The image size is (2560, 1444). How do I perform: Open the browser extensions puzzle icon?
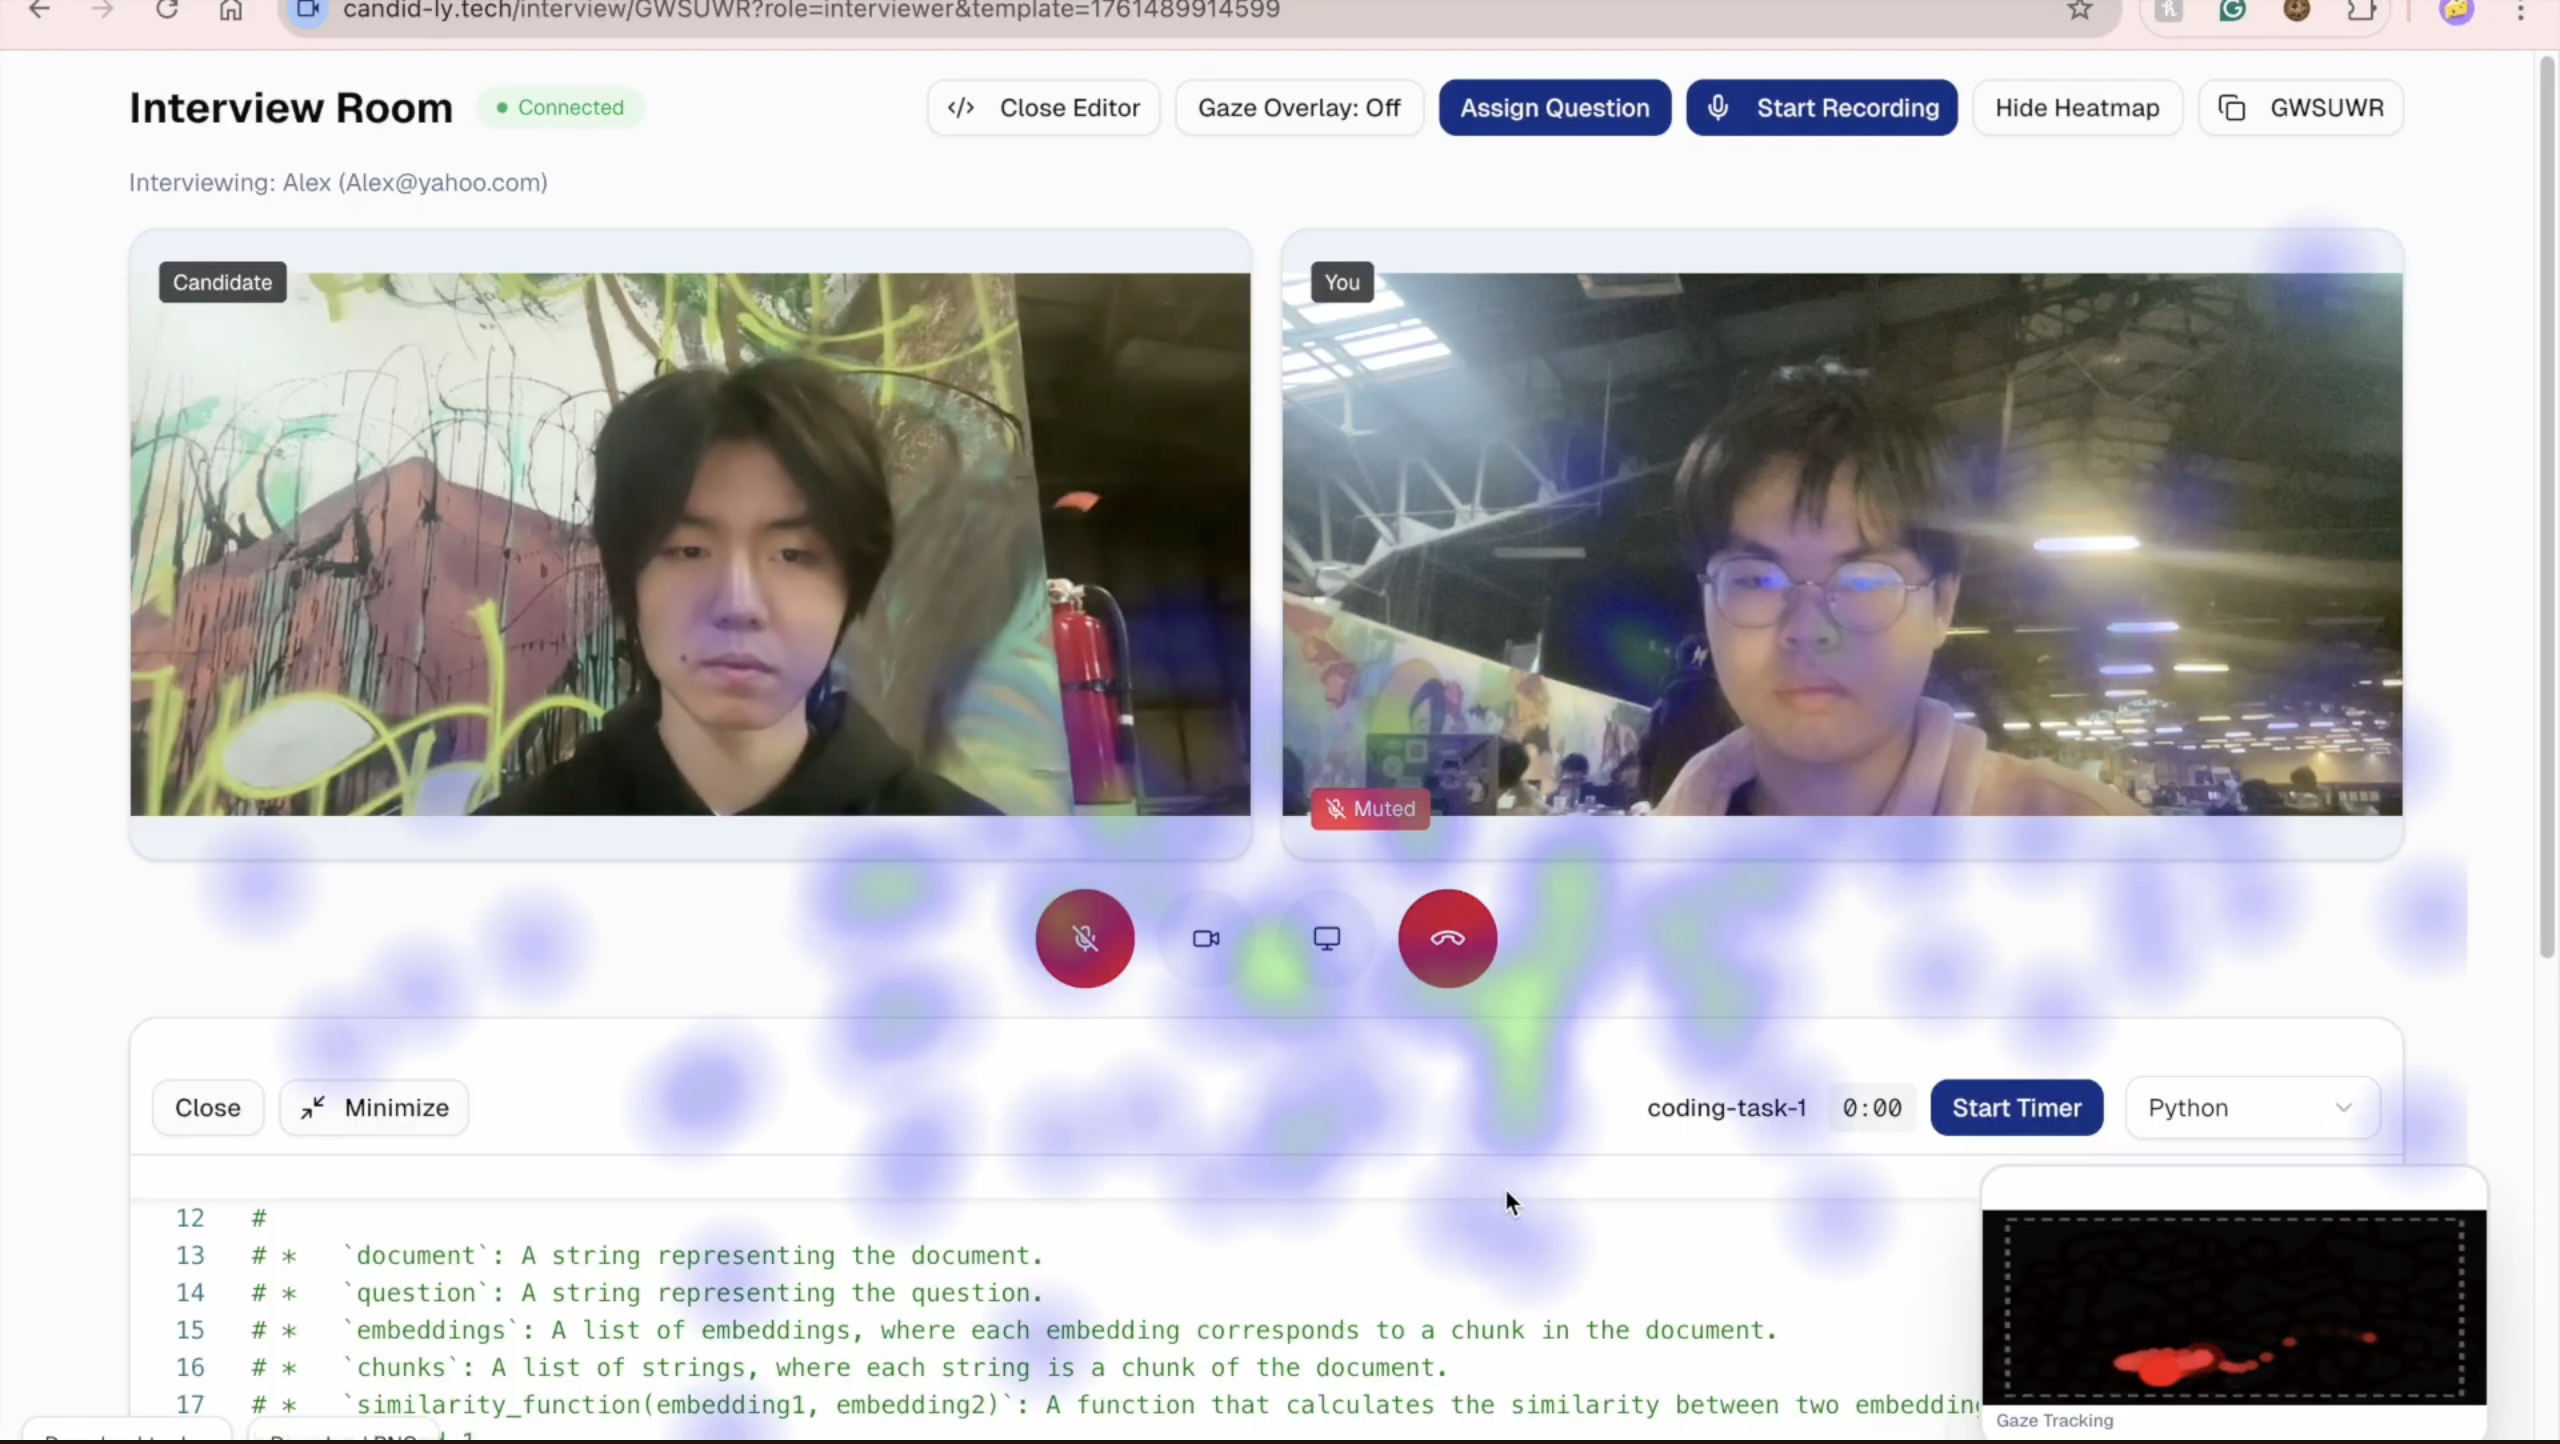point(2361,11)
